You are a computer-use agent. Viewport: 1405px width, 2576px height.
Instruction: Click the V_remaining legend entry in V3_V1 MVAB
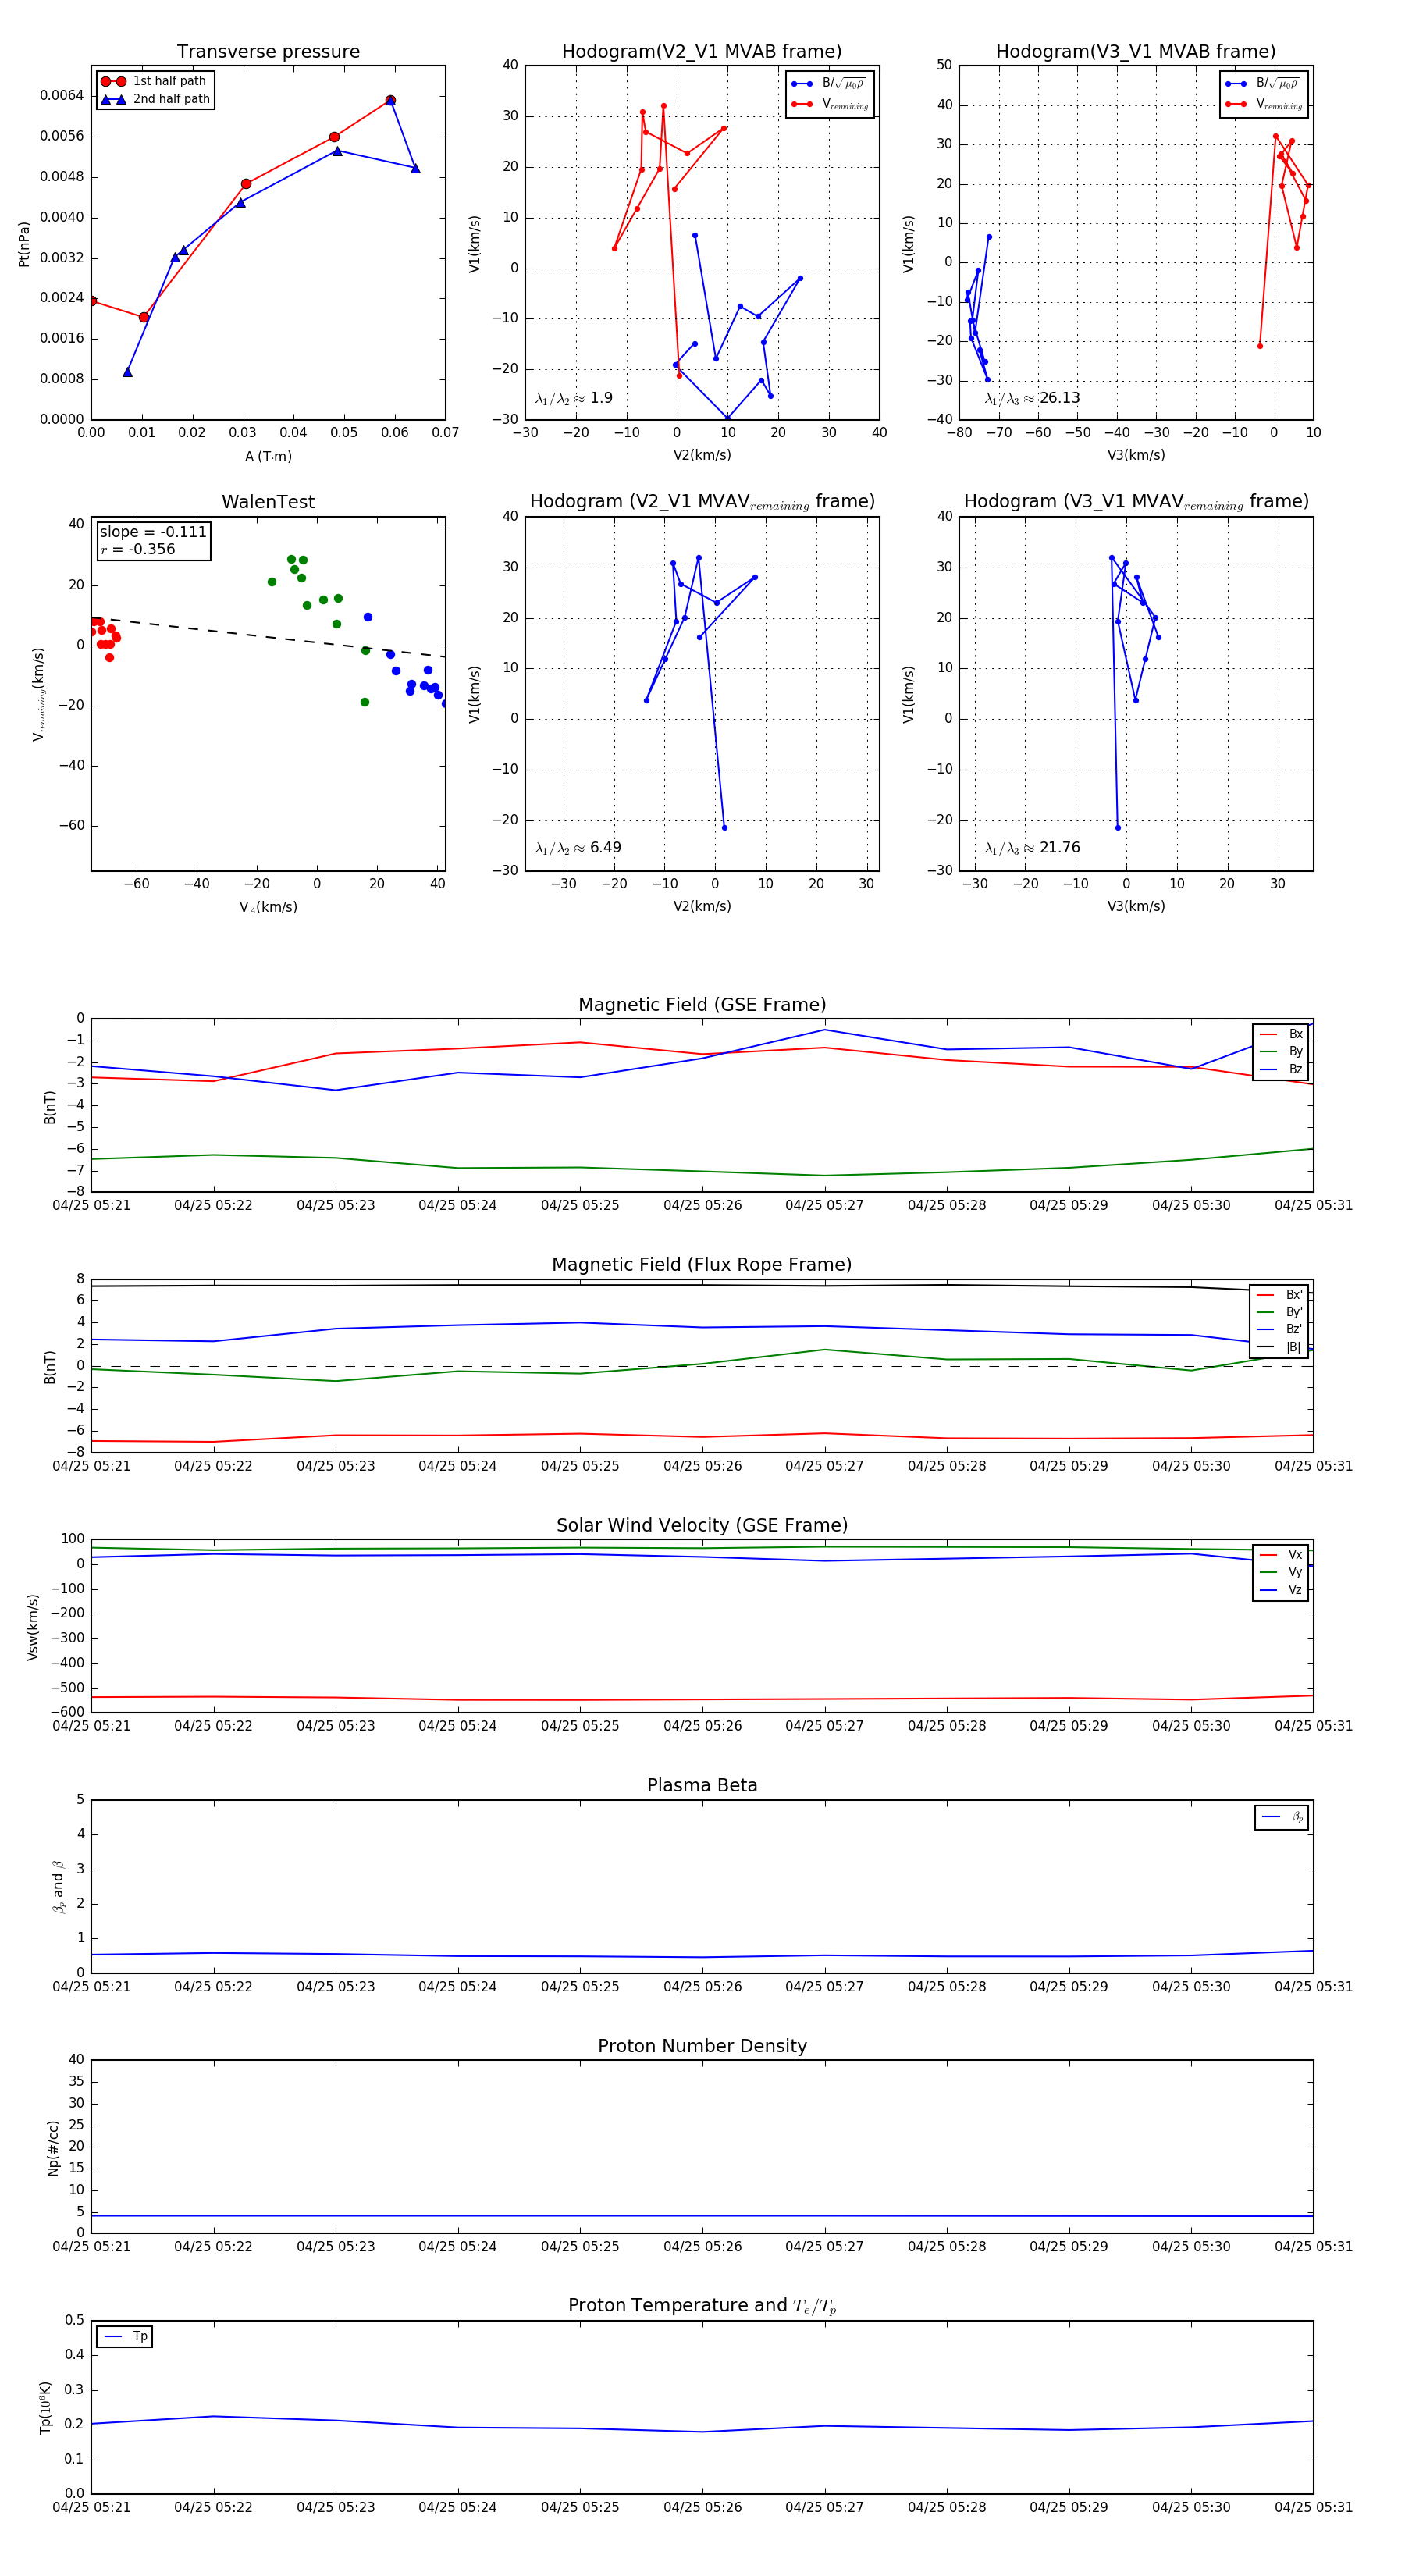tap(1264, 104)
